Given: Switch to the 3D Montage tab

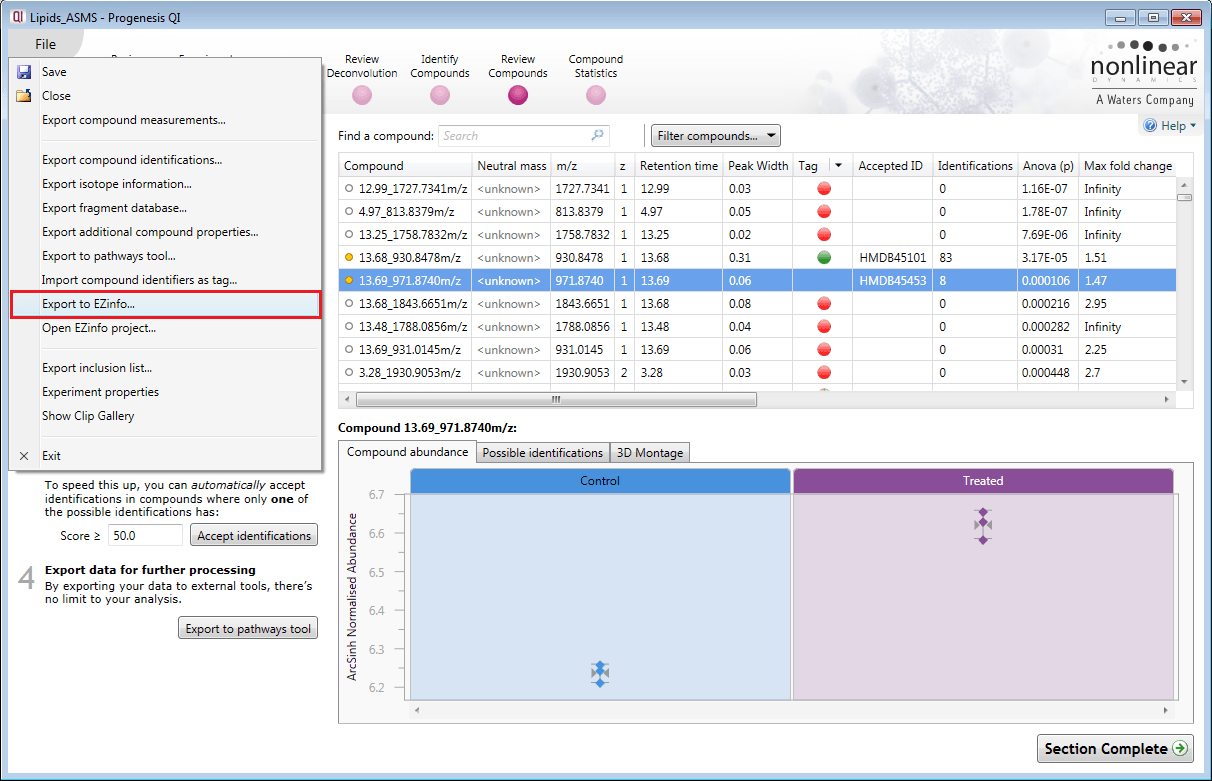Looking at the screenshot, I should [650, 453].
